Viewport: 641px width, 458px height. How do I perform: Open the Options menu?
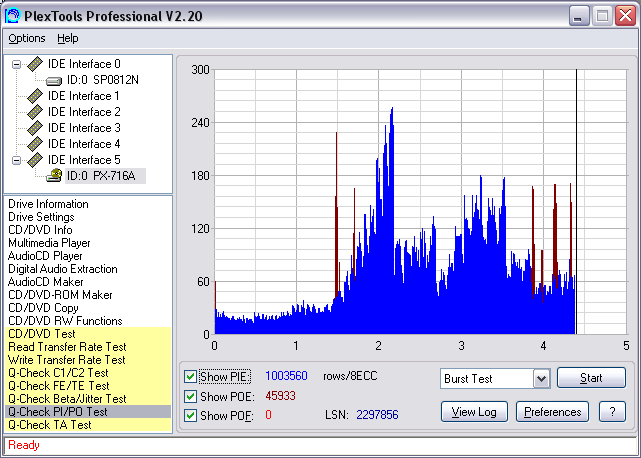(27, 38)
